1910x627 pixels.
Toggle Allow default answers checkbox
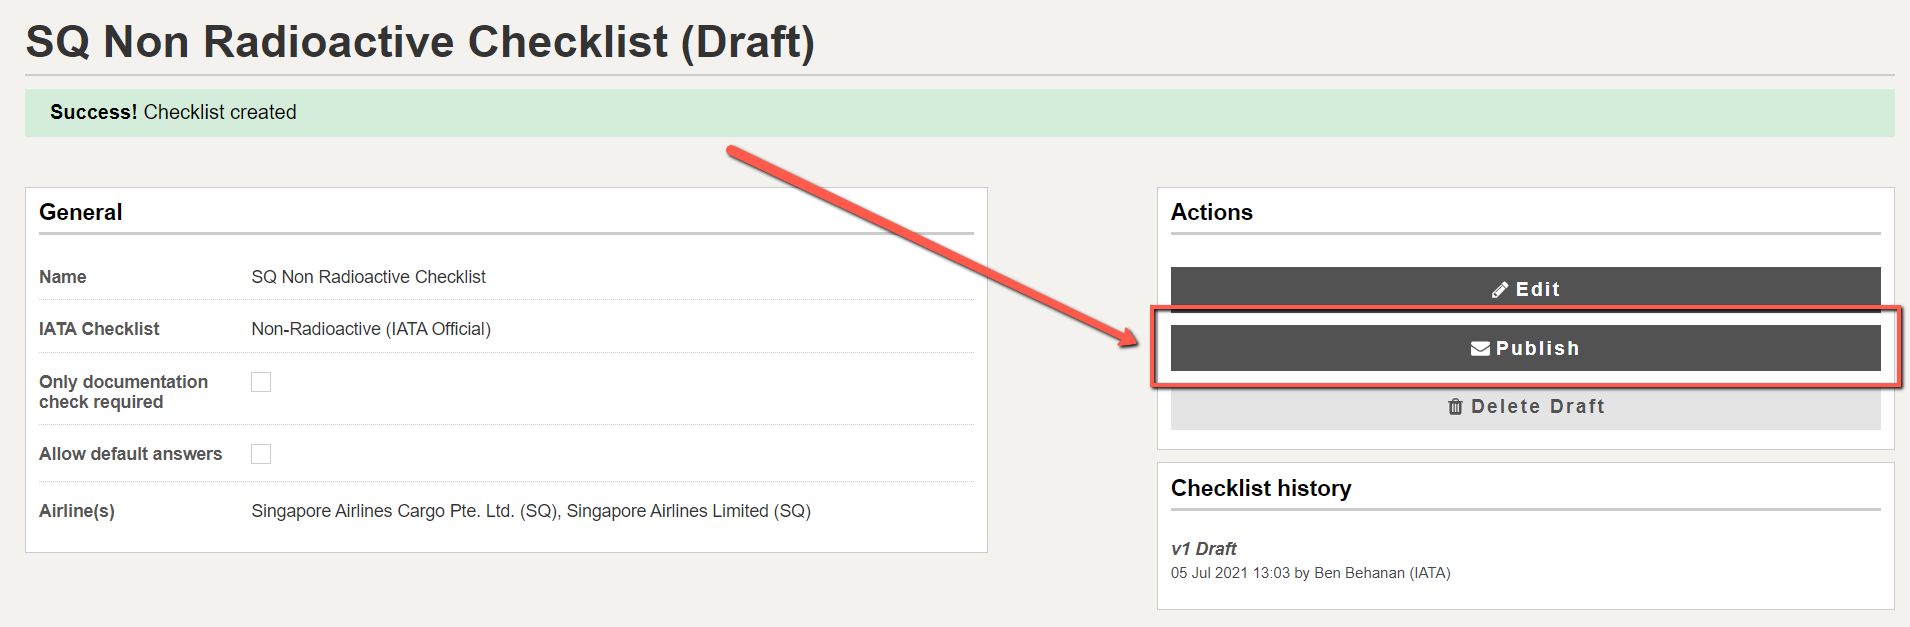click(261, 454)
